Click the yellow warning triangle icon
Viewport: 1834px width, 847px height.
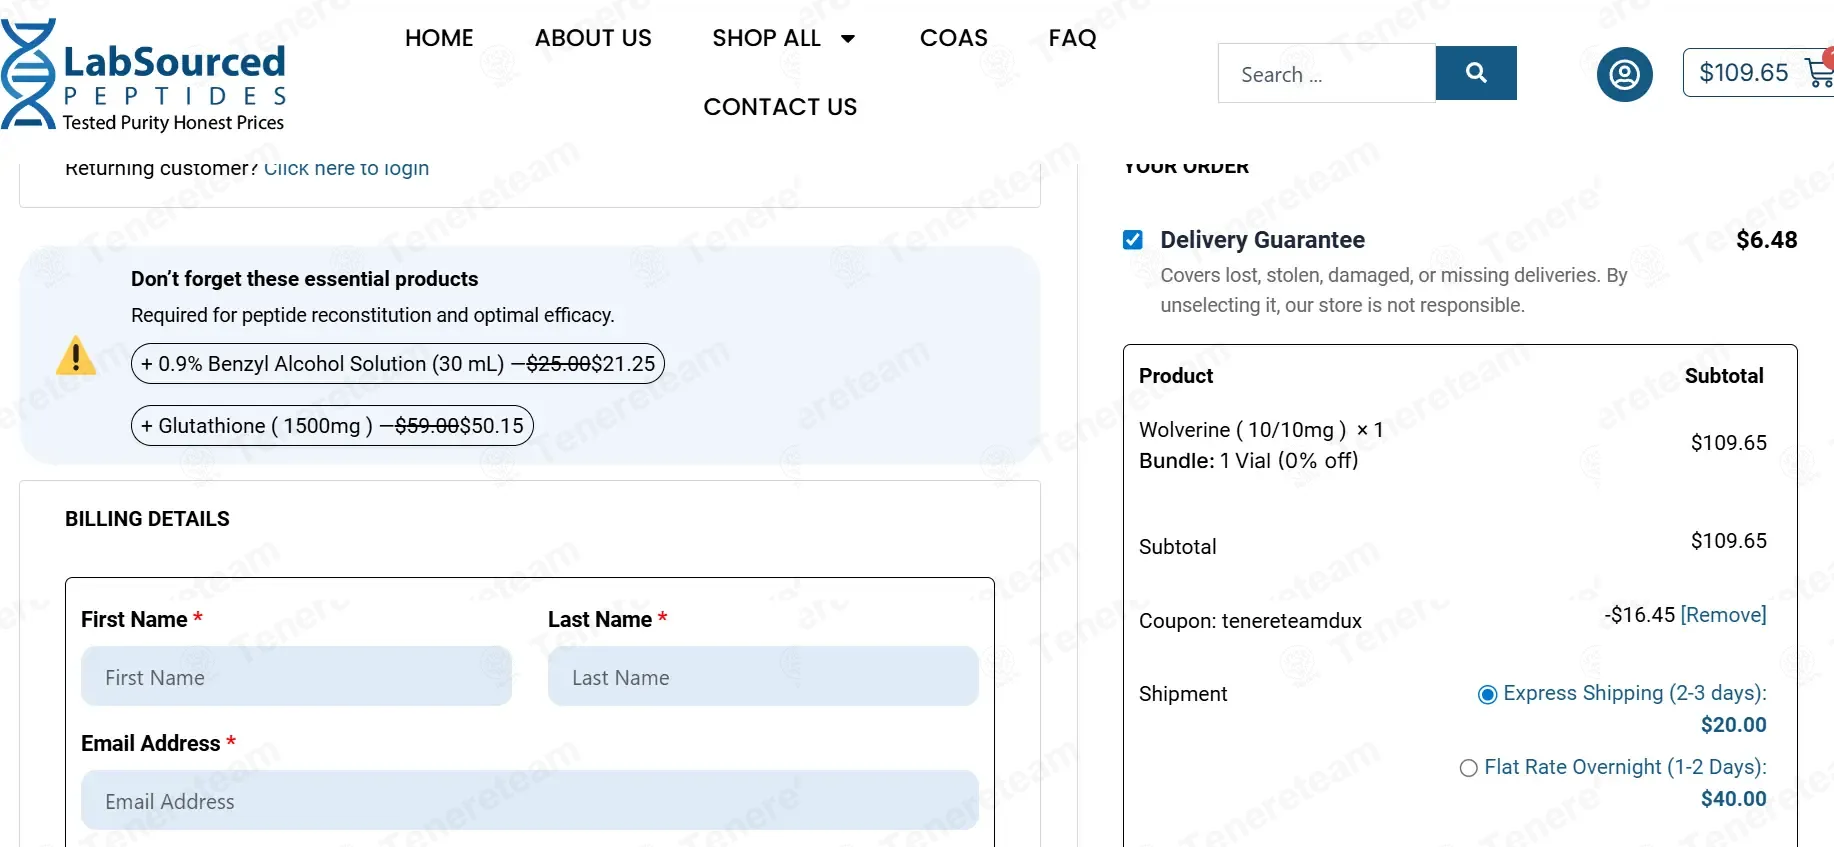[x=76, y=356]
